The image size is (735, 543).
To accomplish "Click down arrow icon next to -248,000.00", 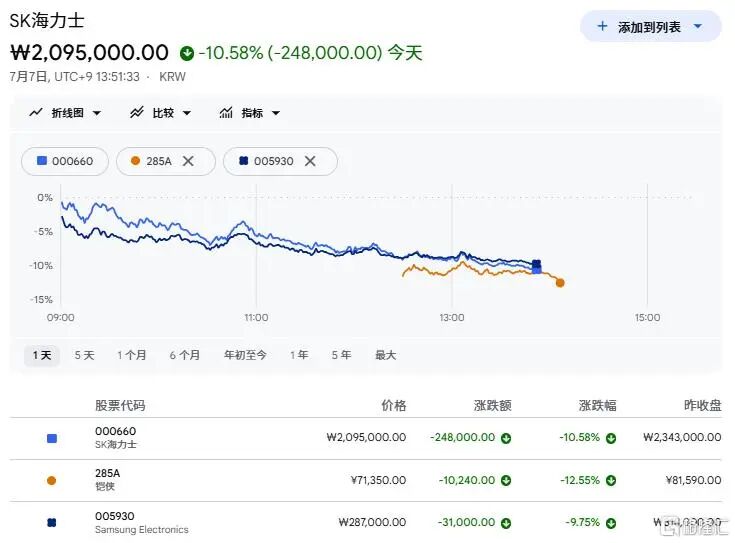I will [x=506, y=438].
